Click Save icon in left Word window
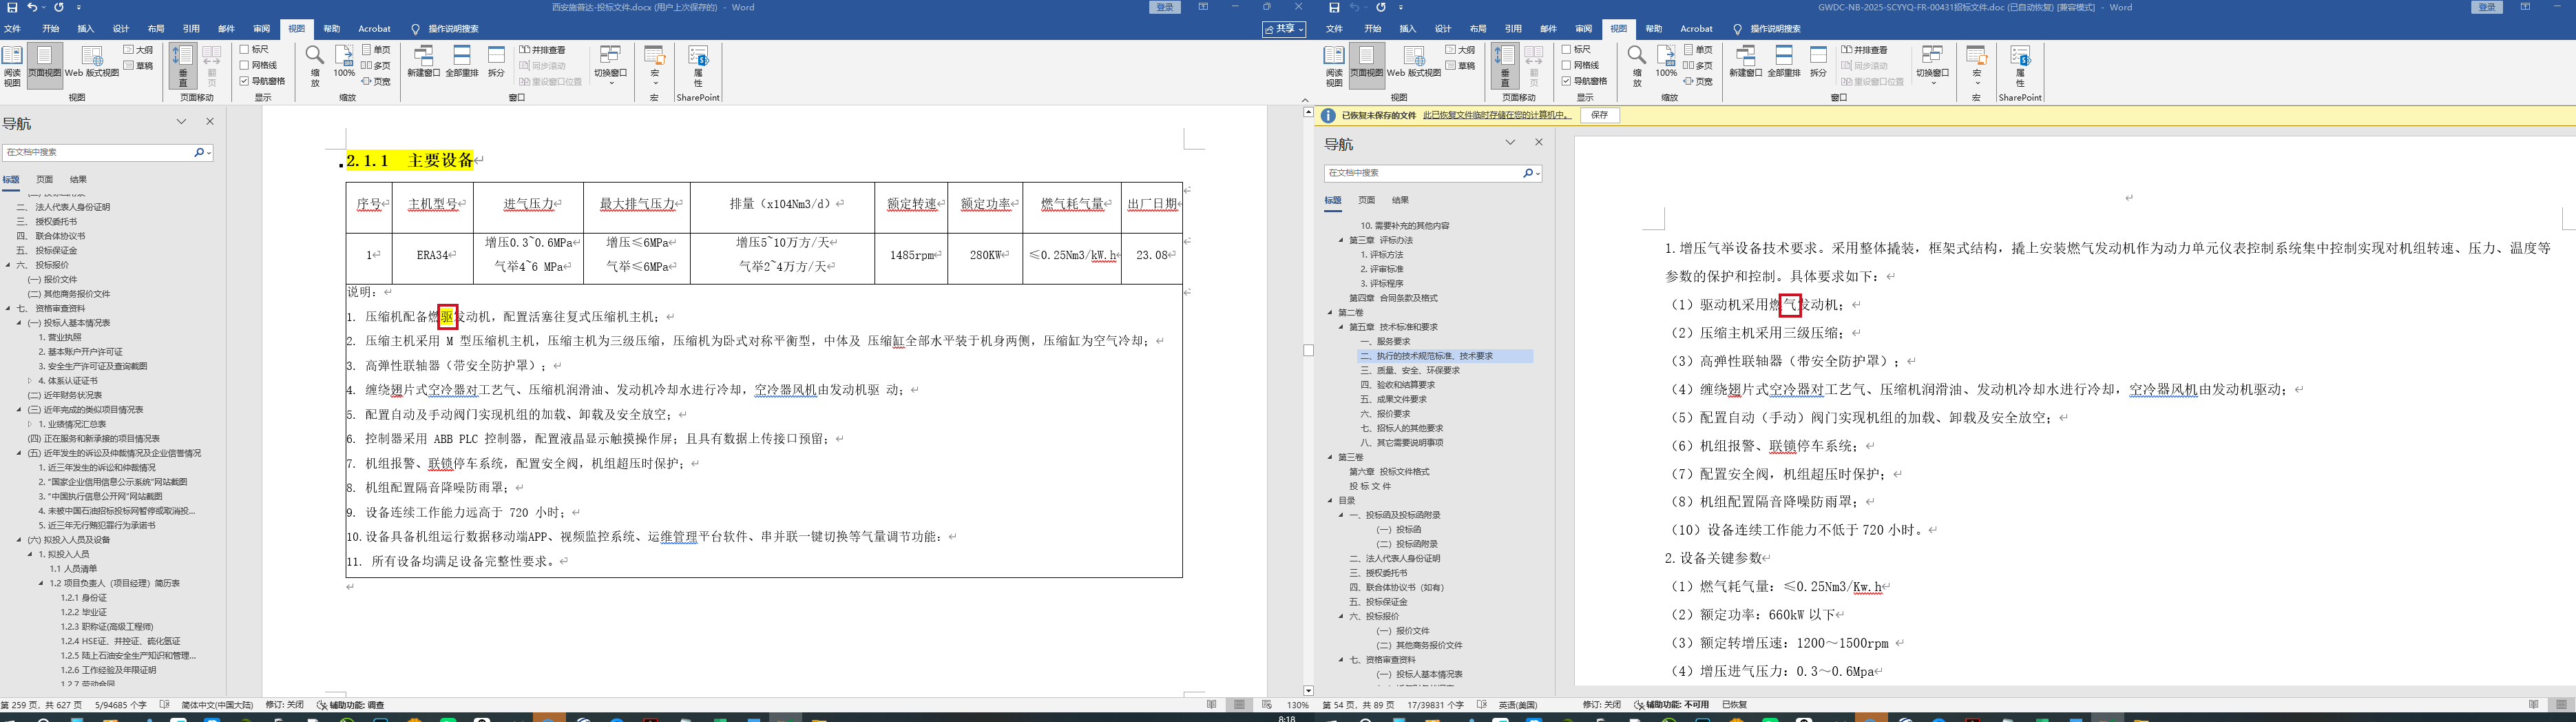 pyautogui.click(x=12, y=7)
